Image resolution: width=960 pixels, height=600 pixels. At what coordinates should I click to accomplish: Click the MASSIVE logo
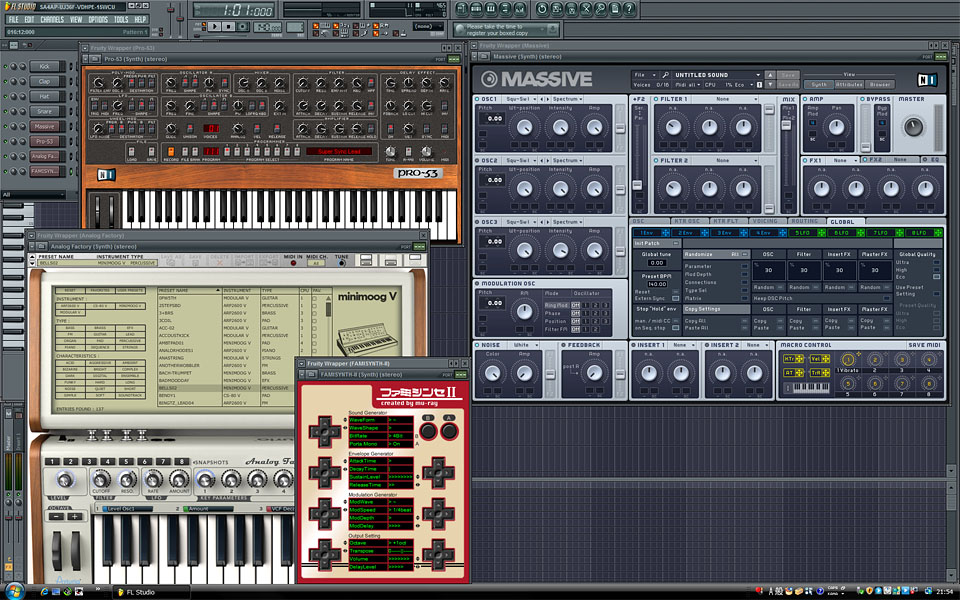pos(536,79)
